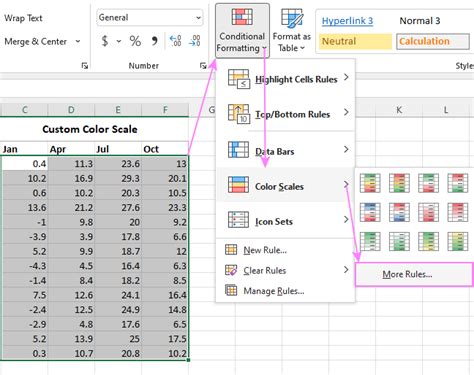Select Green-Yellow-Red color scale preset
The height and width of the screenshot is (375, 474).
click(x=370, y=183)
